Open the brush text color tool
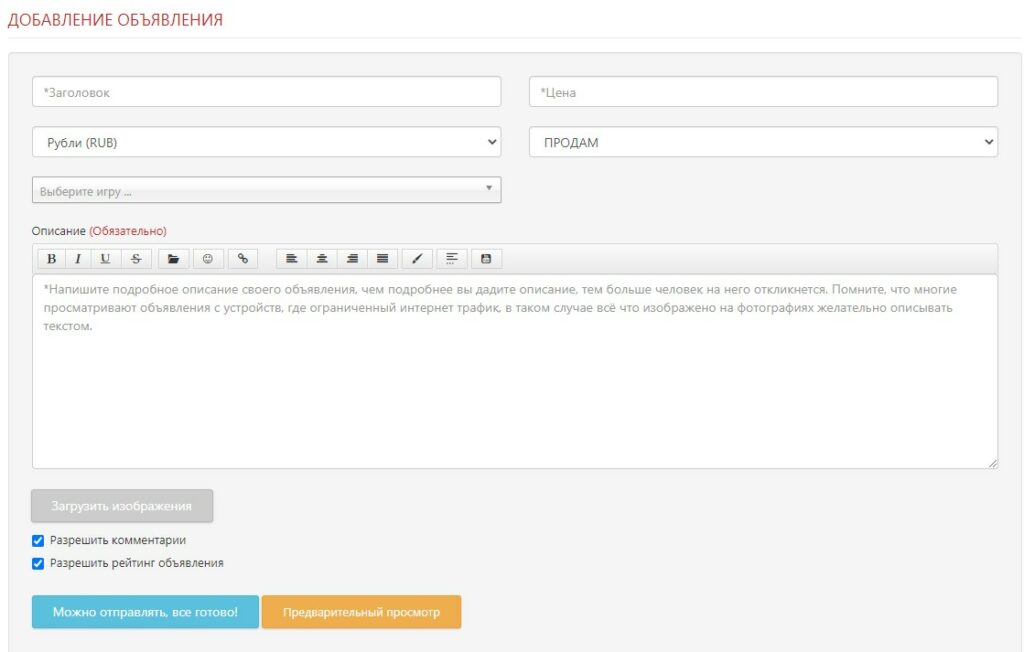Screen dimensions: 1024x652 [x=417, y=259]
